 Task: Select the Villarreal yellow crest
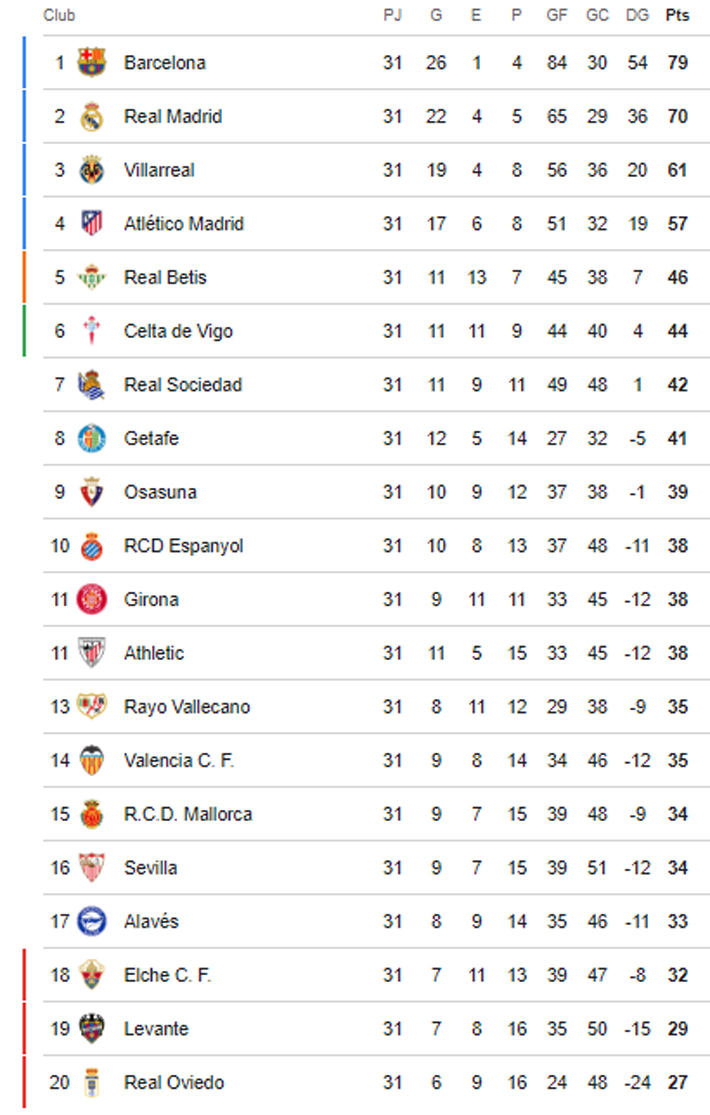[92, 170]
